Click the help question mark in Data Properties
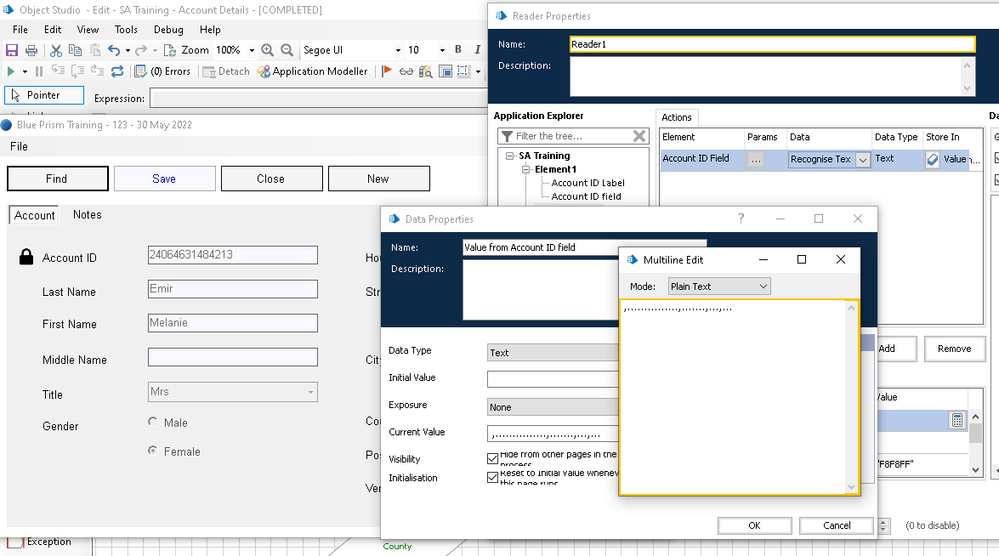 coord(741,218)
